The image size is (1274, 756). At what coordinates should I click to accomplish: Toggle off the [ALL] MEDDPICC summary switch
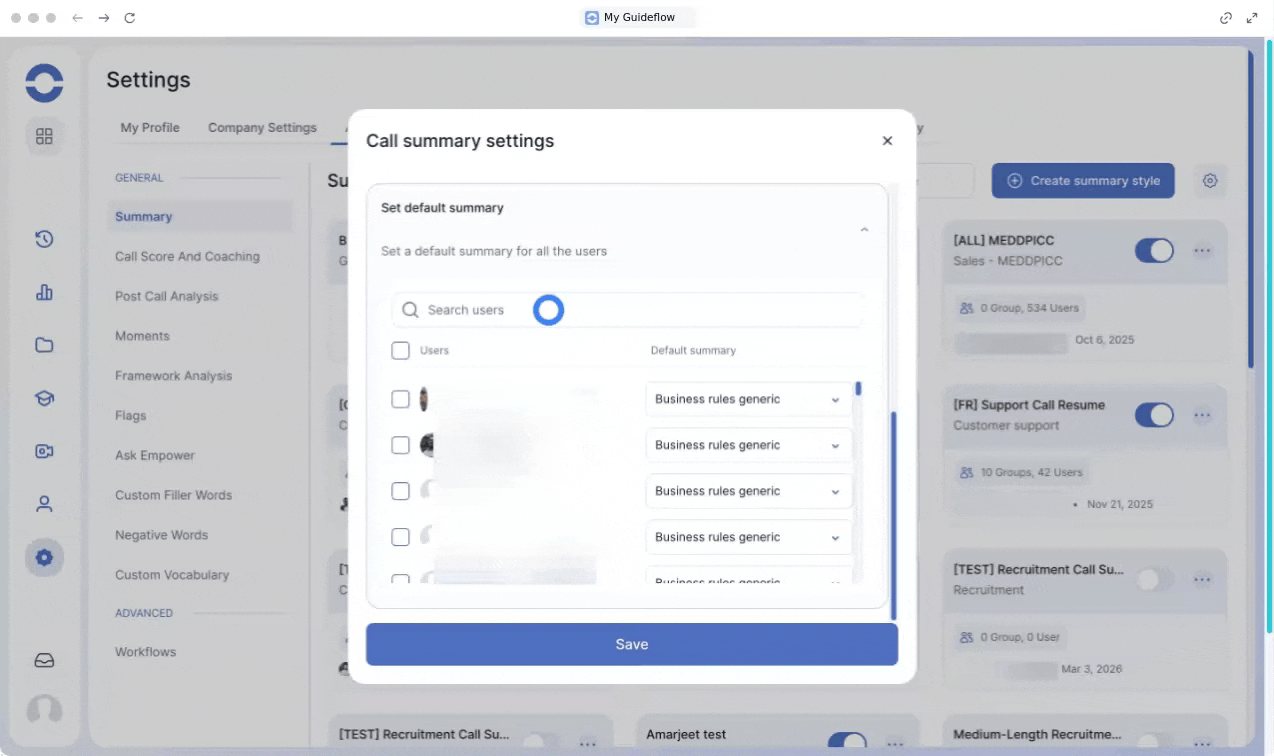click(x=1153, y=250)
